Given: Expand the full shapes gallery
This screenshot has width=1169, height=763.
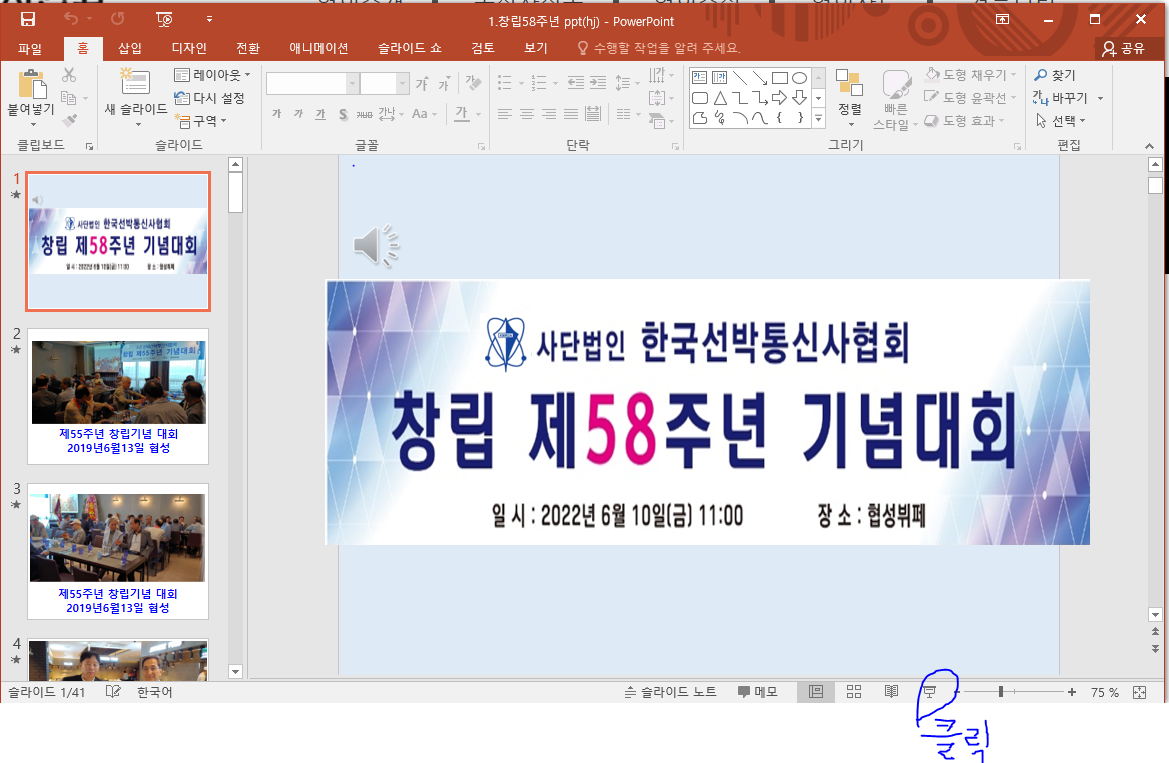Looking at the screenshot, I should point(819,118).
